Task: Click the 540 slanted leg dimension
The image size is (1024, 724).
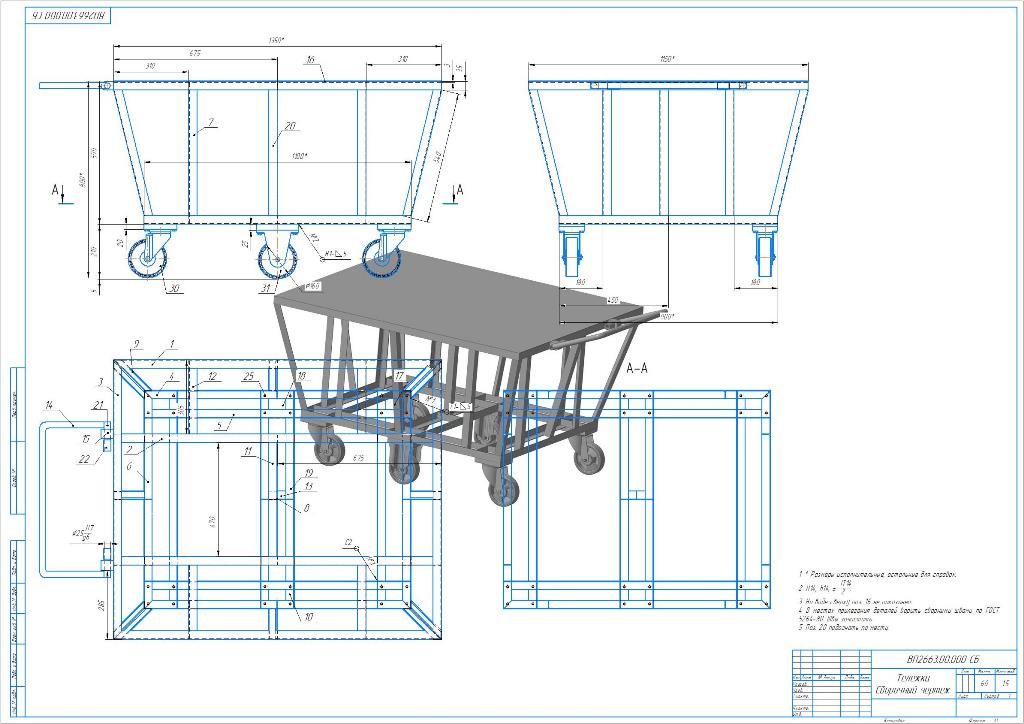Action: click(439, 157)
